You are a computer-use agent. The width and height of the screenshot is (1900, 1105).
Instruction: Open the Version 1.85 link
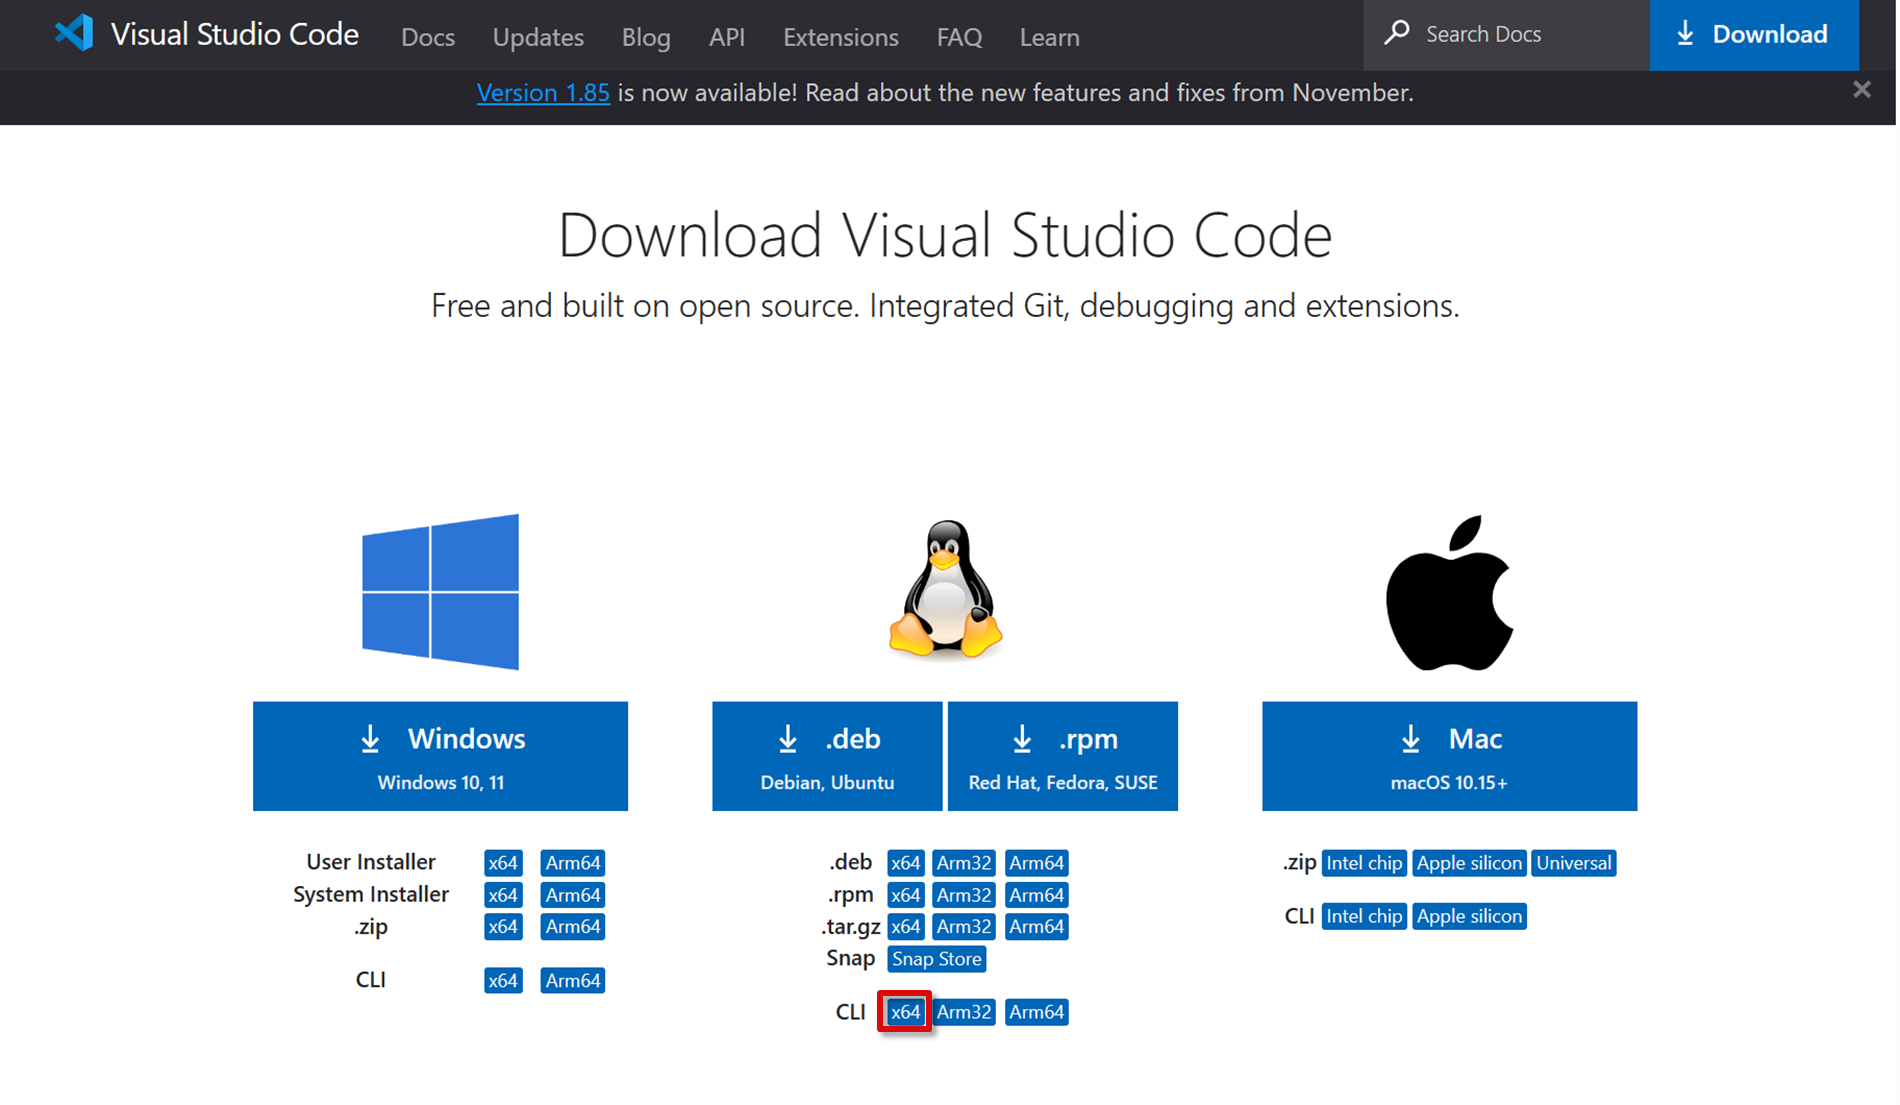tap(543, 93)
